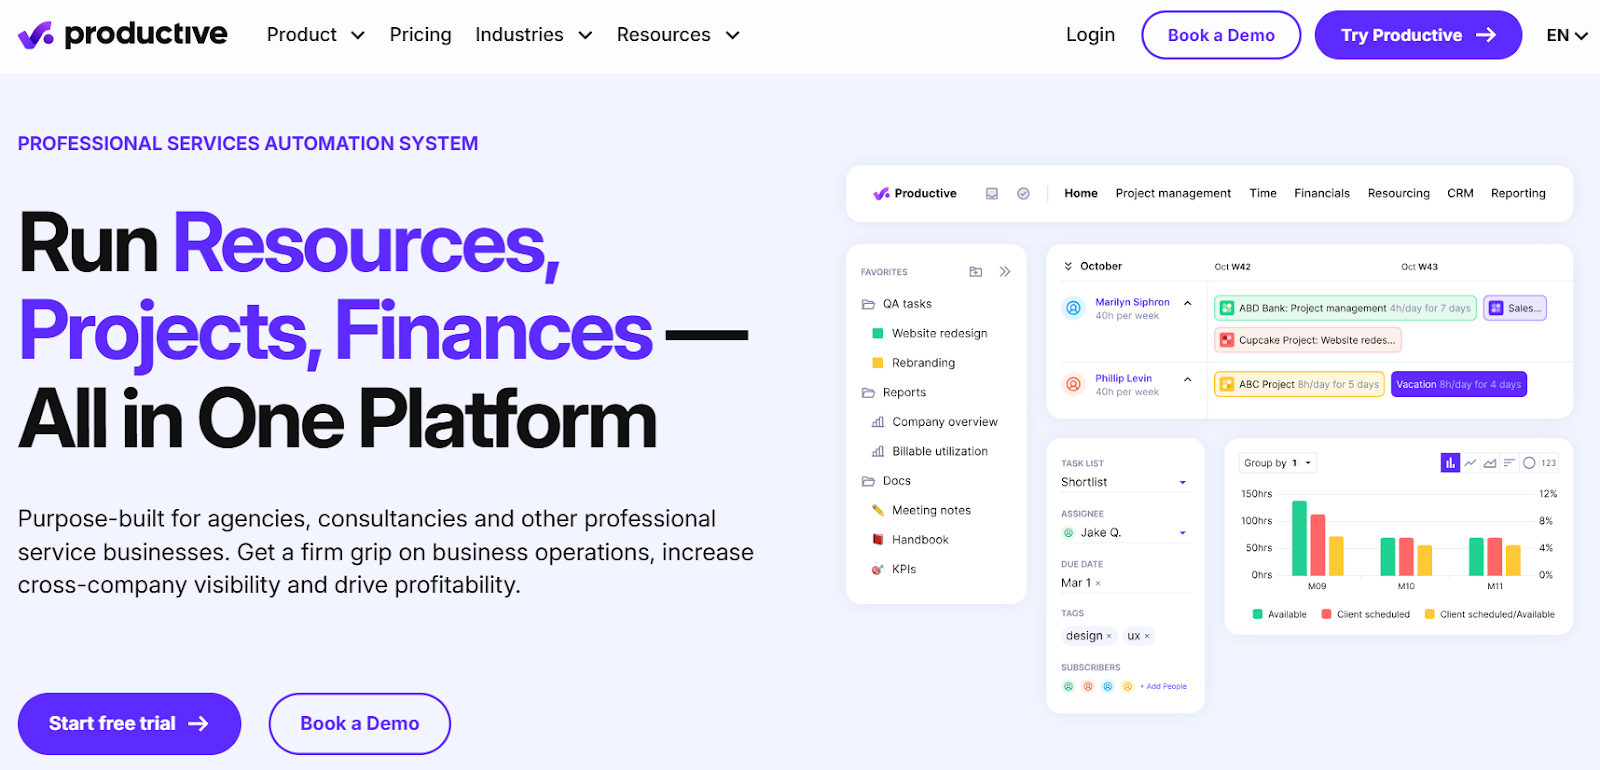
Task: Click the Add People link
Action: tap(1163, 686)
